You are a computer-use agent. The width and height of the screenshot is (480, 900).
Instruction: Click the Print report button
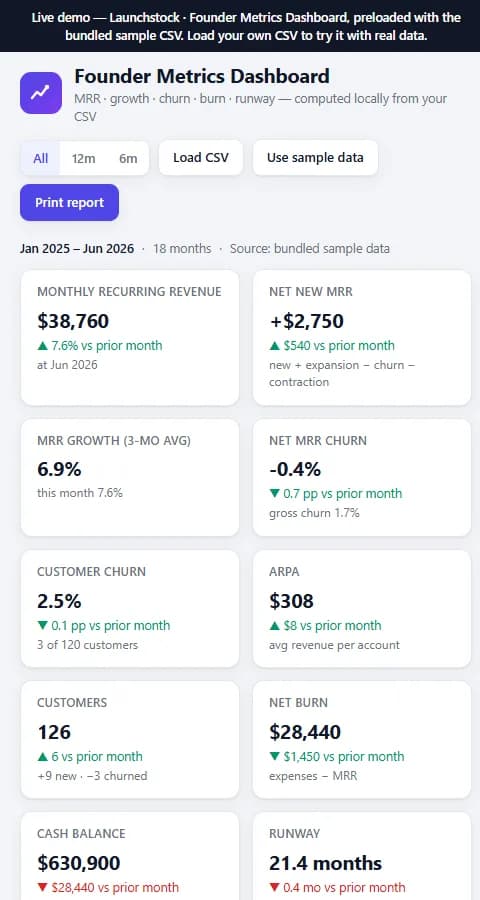pyautogui.click(x=69, y=203)
